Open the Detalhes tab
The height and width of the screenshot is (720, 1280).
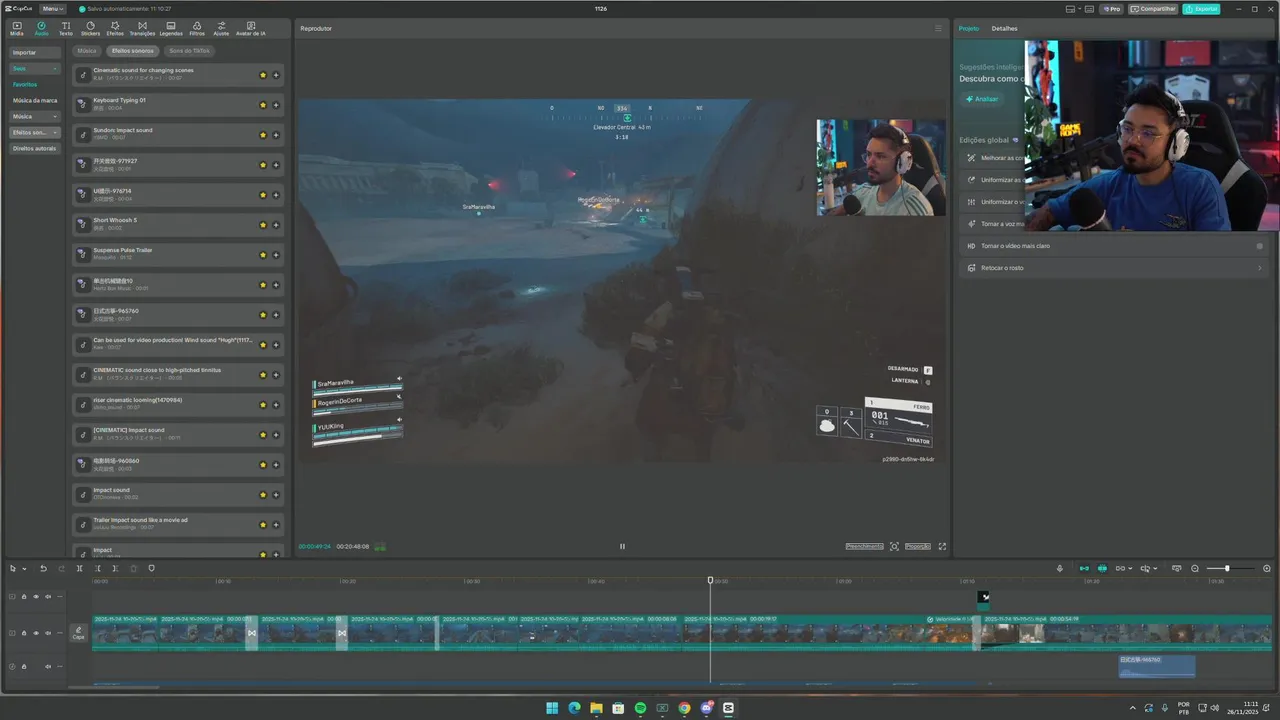pos(1004,28)
